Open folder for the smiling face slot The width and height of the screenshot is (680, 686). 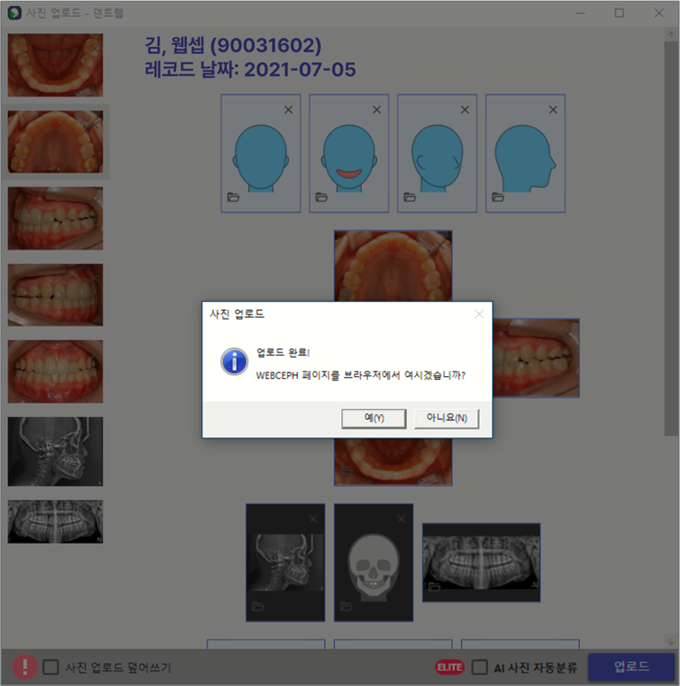pos(322,197)
